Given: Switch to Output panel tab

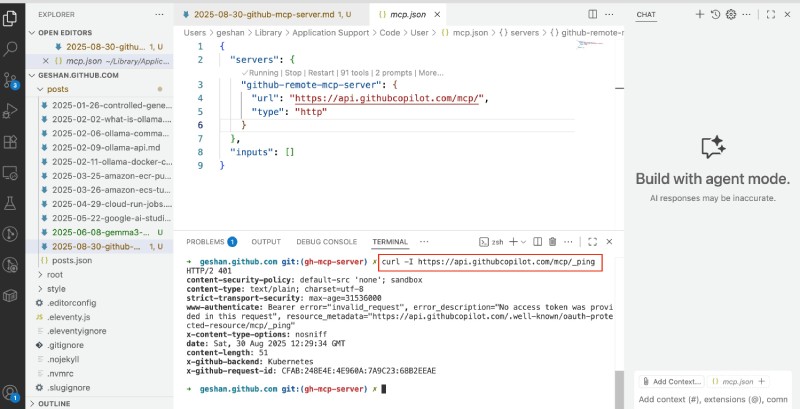Looking at the screenshot, I should 266,242.
